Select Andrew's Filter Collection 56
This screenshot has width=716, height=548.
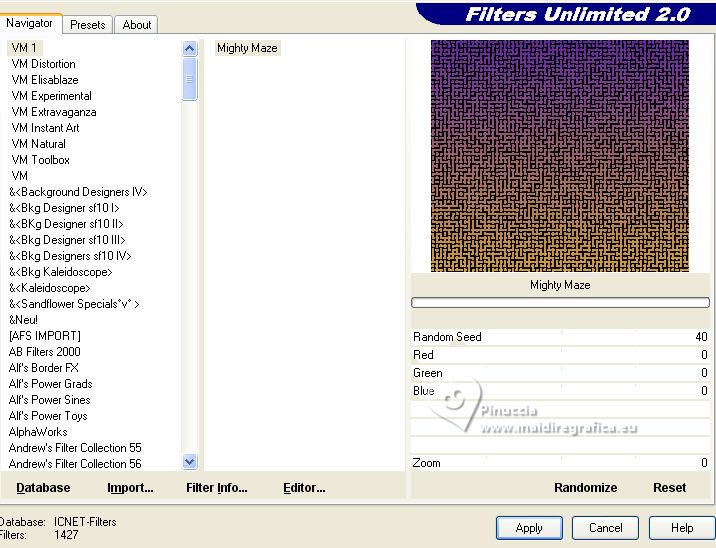(75, 464)
